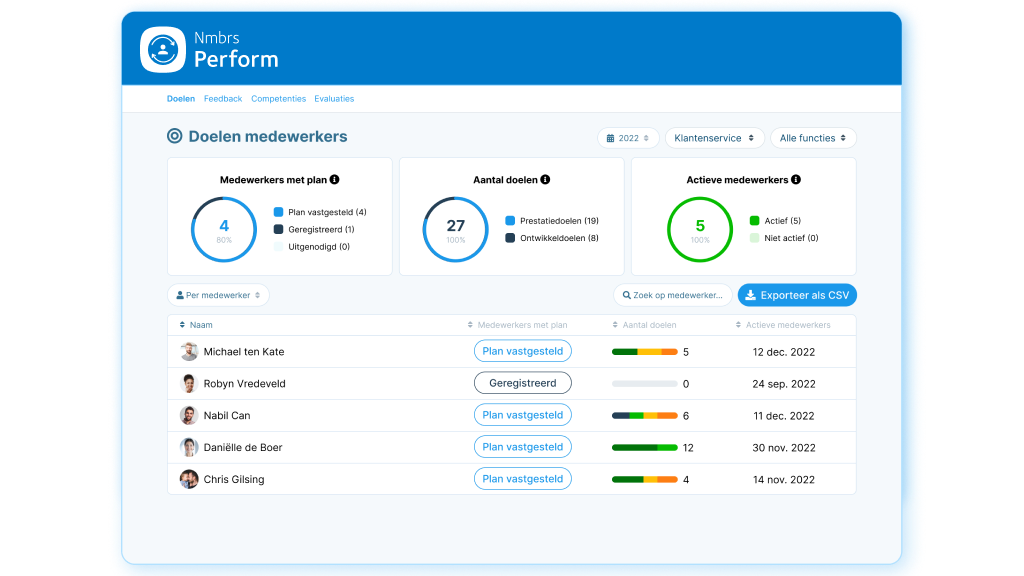Click the download icon on Exporteer als CSV

(x=749, y=295)
